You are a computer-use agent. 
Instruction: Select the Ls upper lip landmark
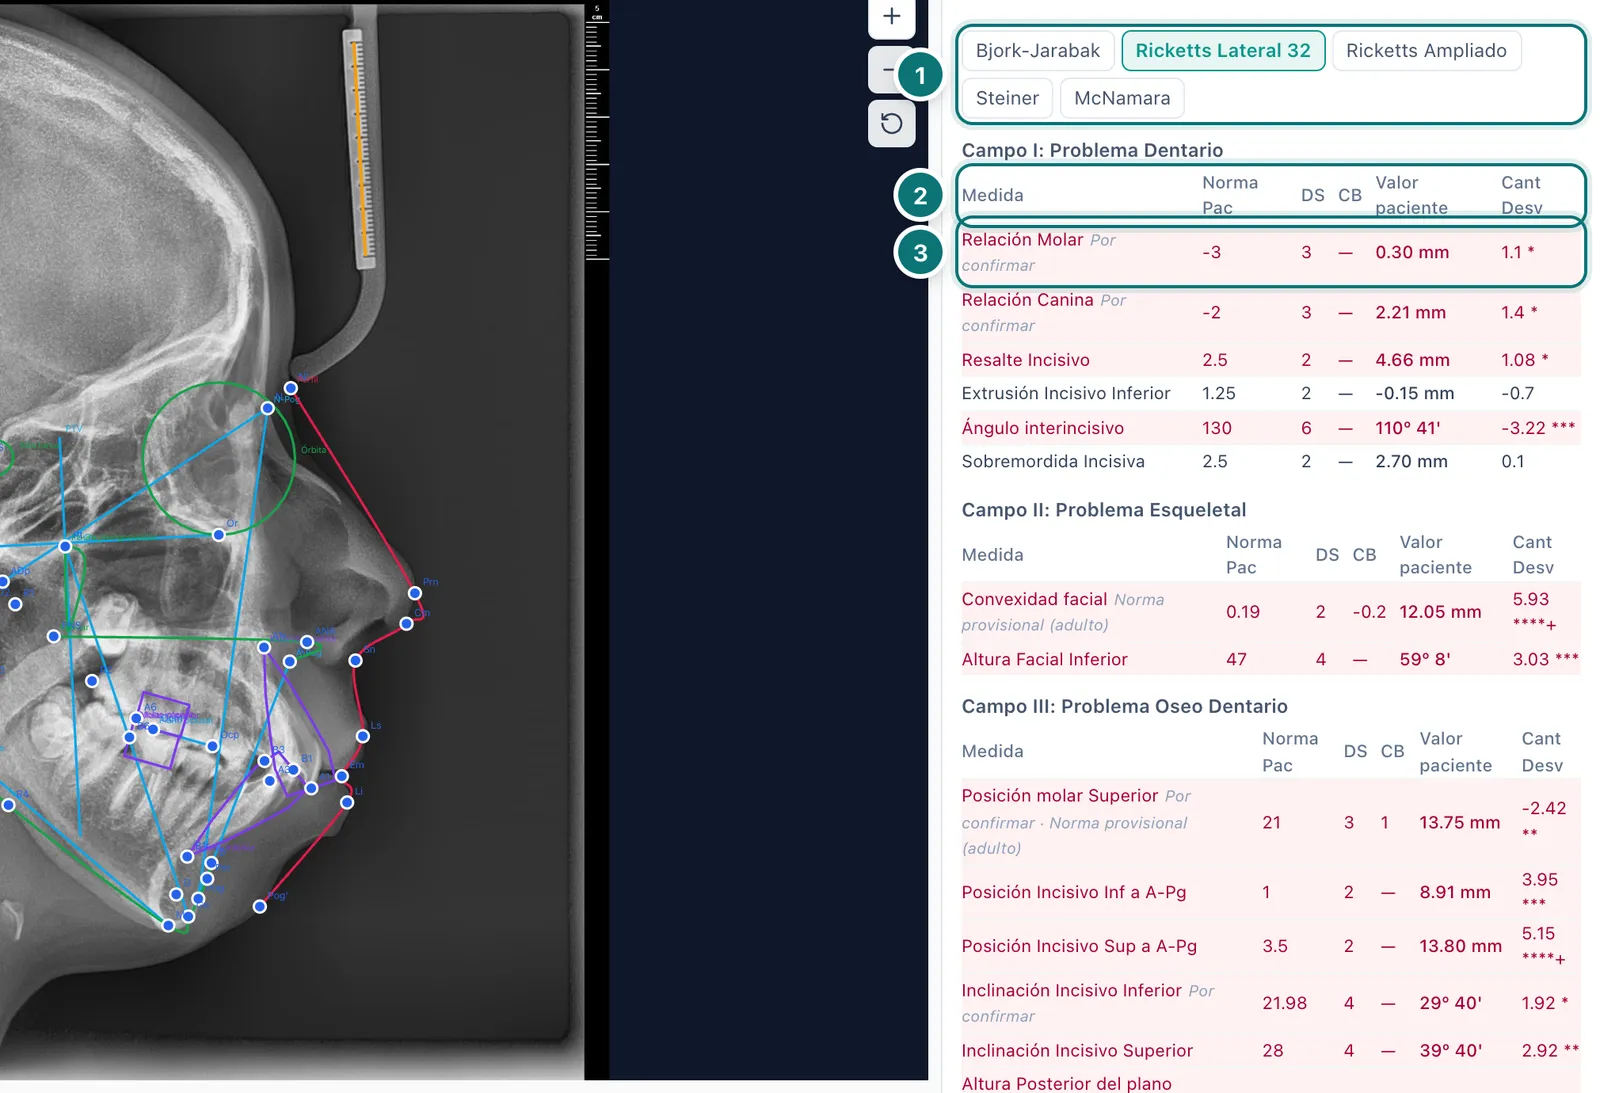tap(363, 736)
